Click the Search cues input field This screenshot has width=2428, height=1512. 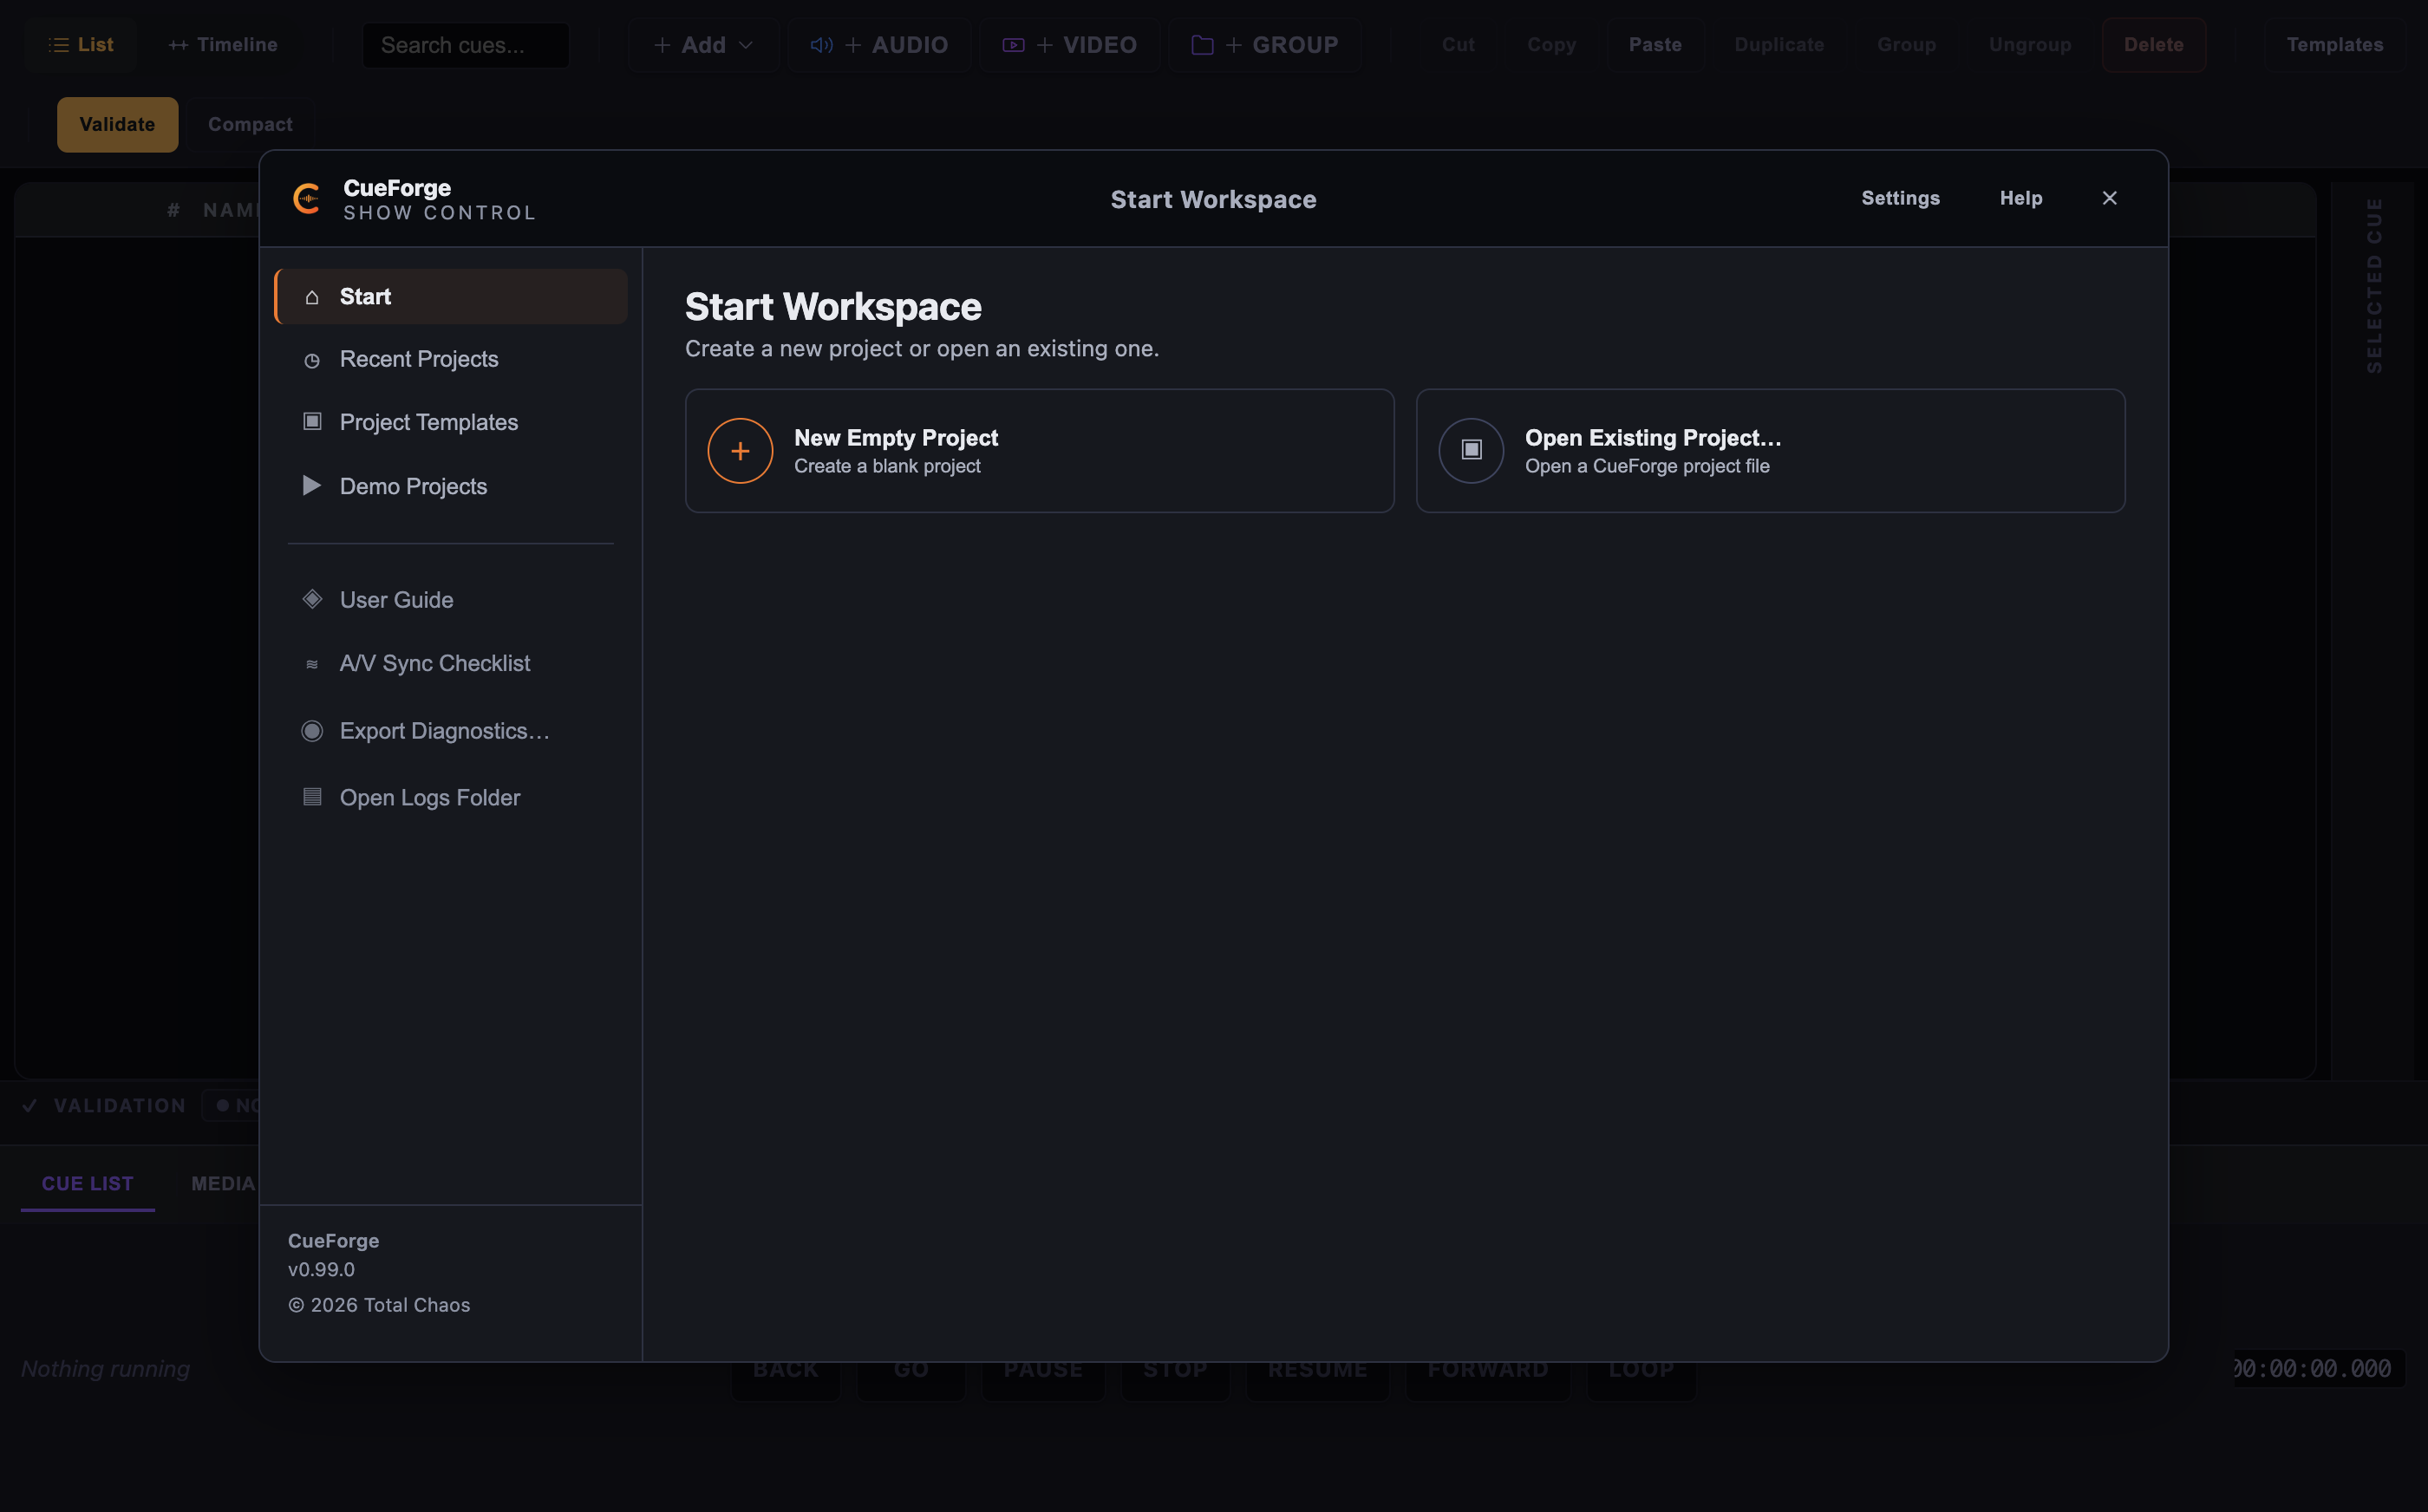tap(466, 45)
